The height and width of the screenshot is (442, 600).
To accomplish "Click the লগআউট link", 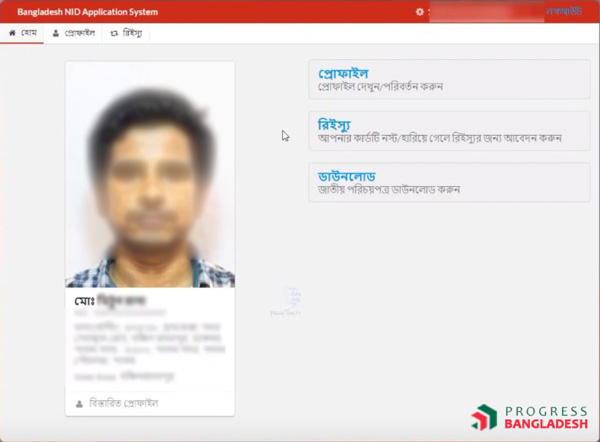I will [564, 11].
